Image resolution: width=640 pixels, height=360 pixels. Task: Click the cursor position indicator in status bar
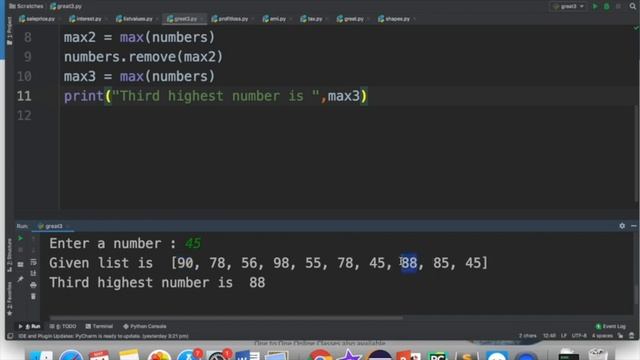click(x=549, y=336)
